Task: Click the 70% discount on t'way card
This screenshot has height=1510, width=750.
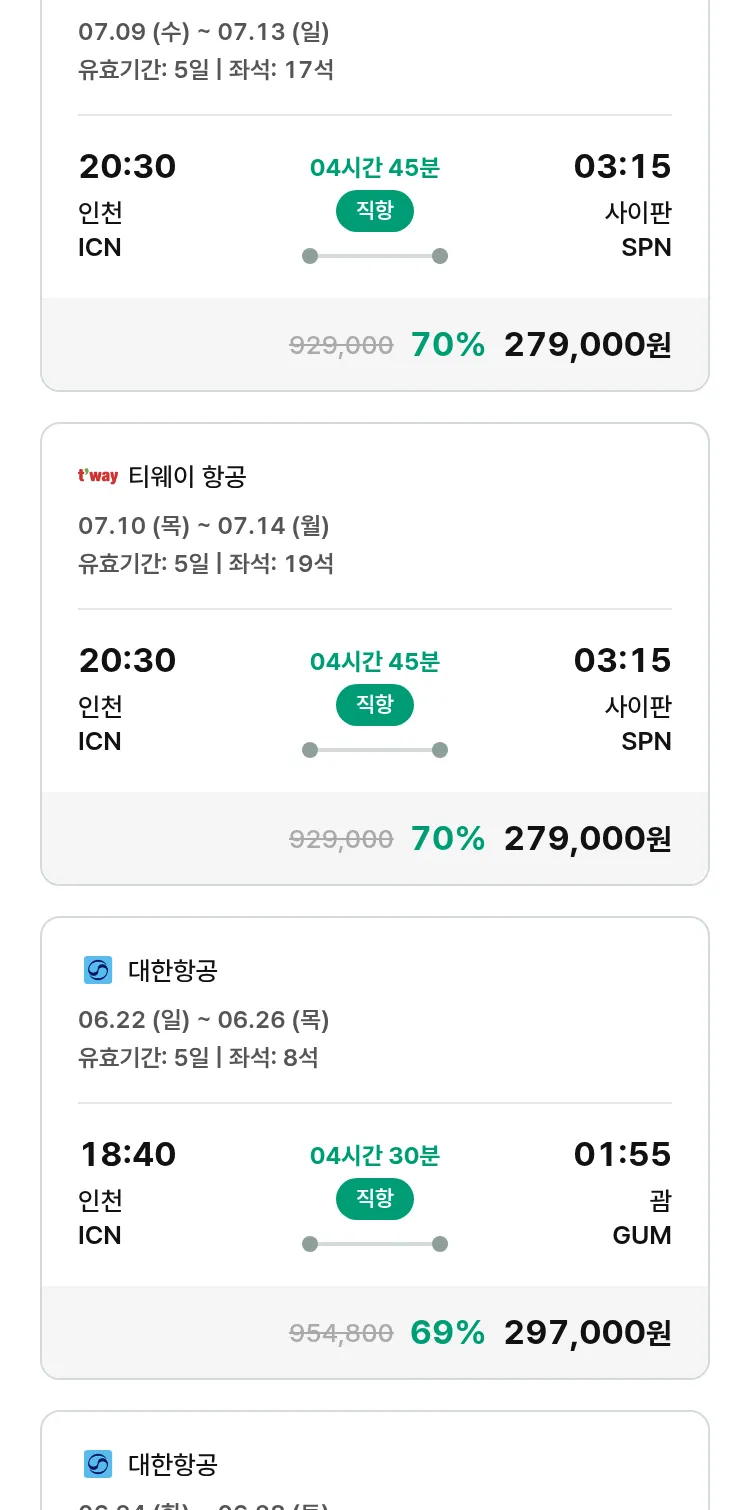Action: (448, 838)
